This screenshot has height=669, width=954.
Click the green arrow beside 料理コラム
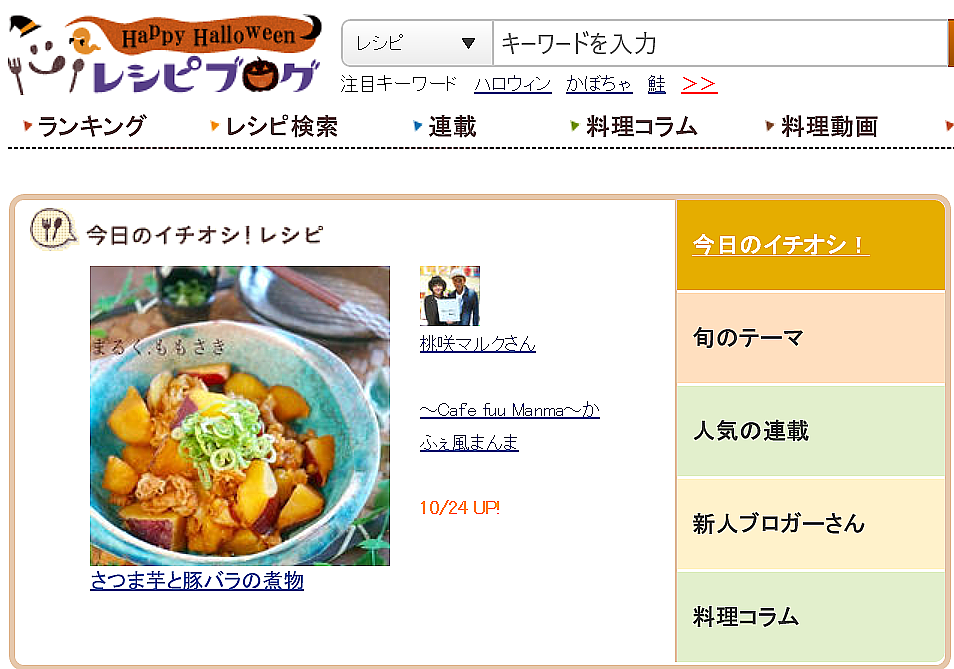(574, 126)
